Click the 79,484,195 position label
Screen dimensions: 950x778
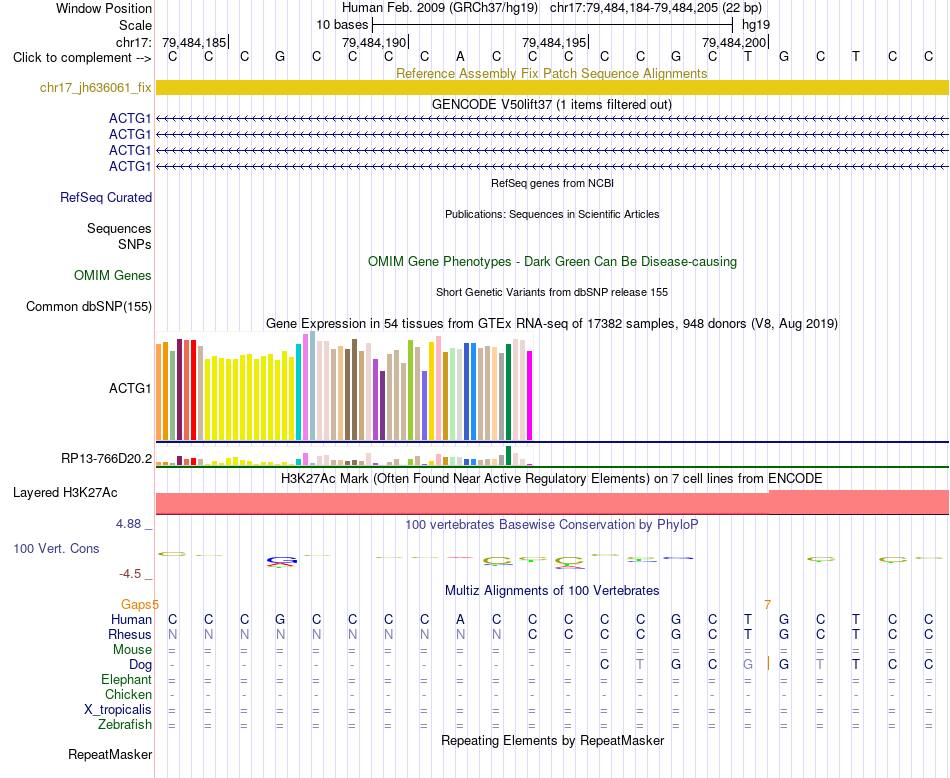[x=554, y=42]
